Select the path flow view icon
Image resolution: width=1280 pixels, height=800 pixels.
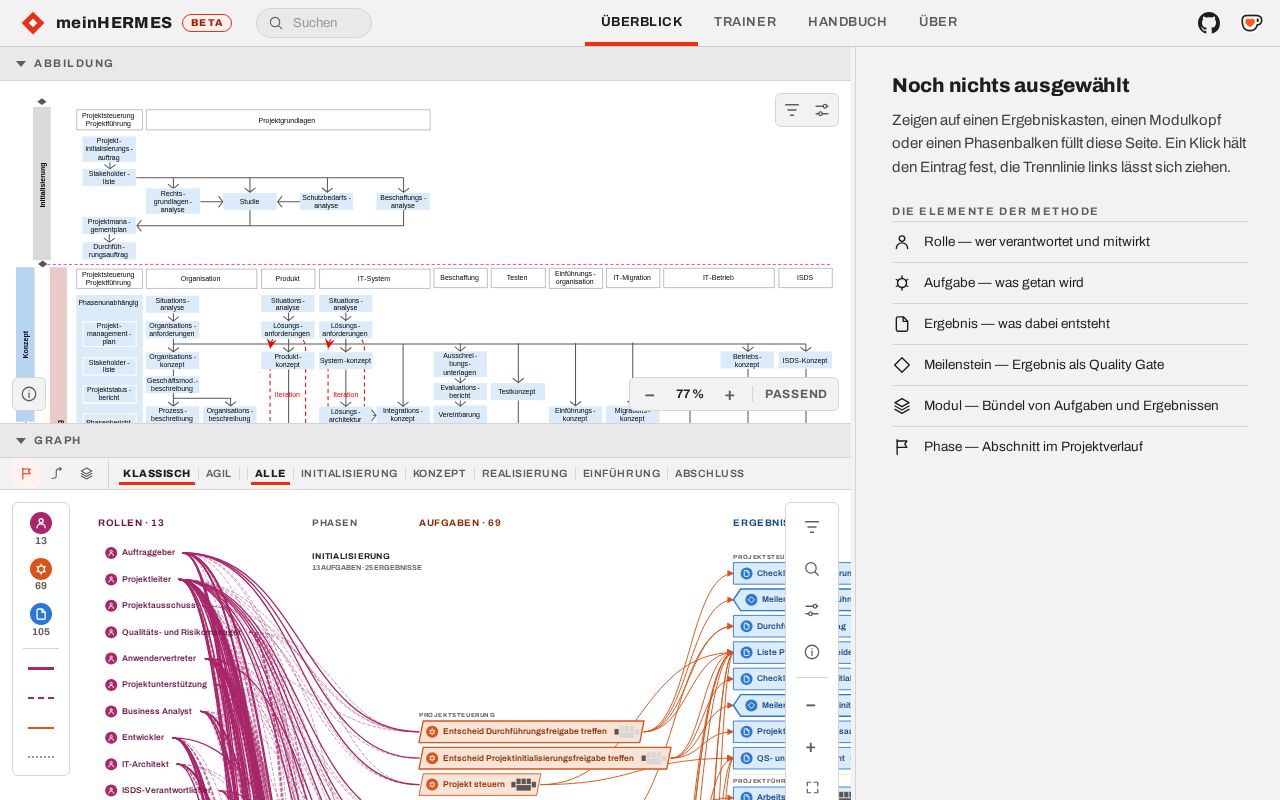pos(57,473)
